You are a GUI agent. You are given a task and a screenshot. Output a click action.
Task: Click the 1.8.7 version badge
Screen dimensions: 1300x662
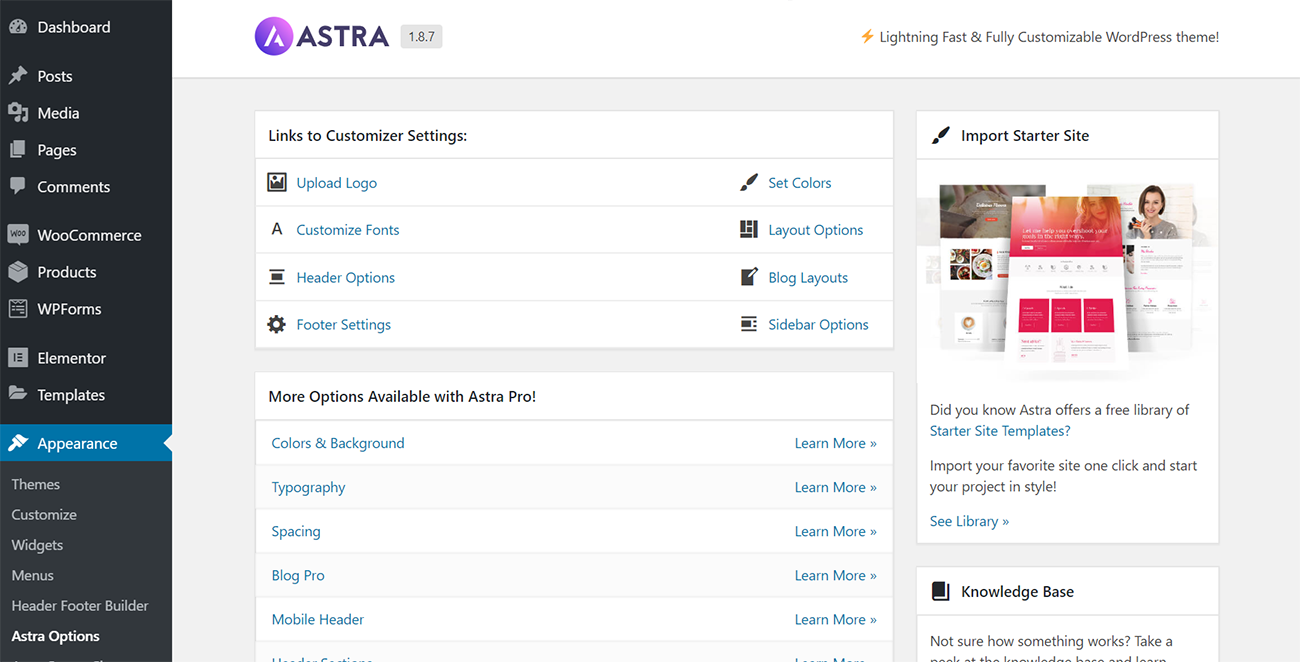(x=421, y=37)
